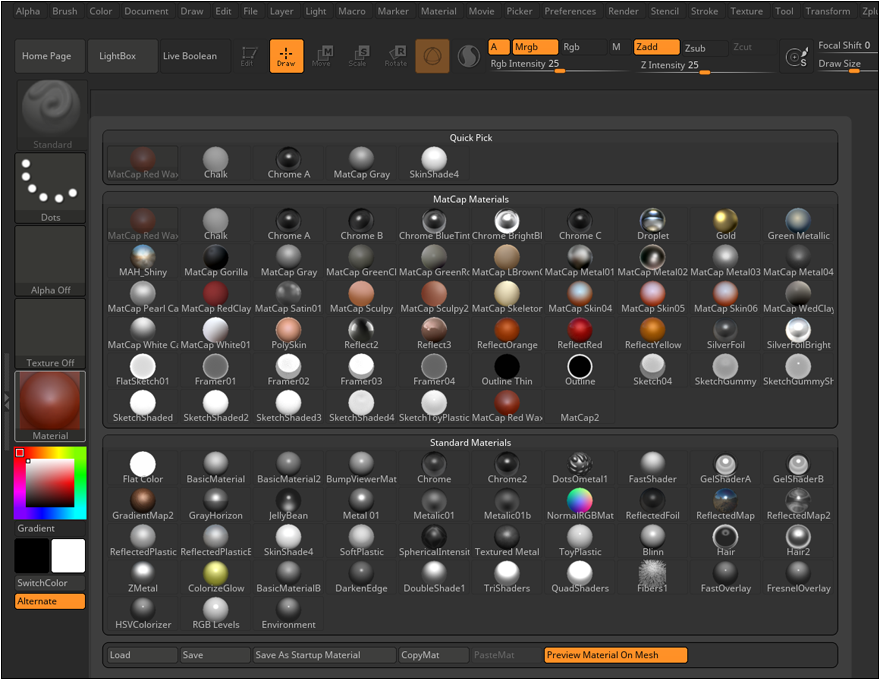Viewport: 880px width, 680px height.
Task: Select the Droplet MatCap material
Action: [x=653, y=224]
